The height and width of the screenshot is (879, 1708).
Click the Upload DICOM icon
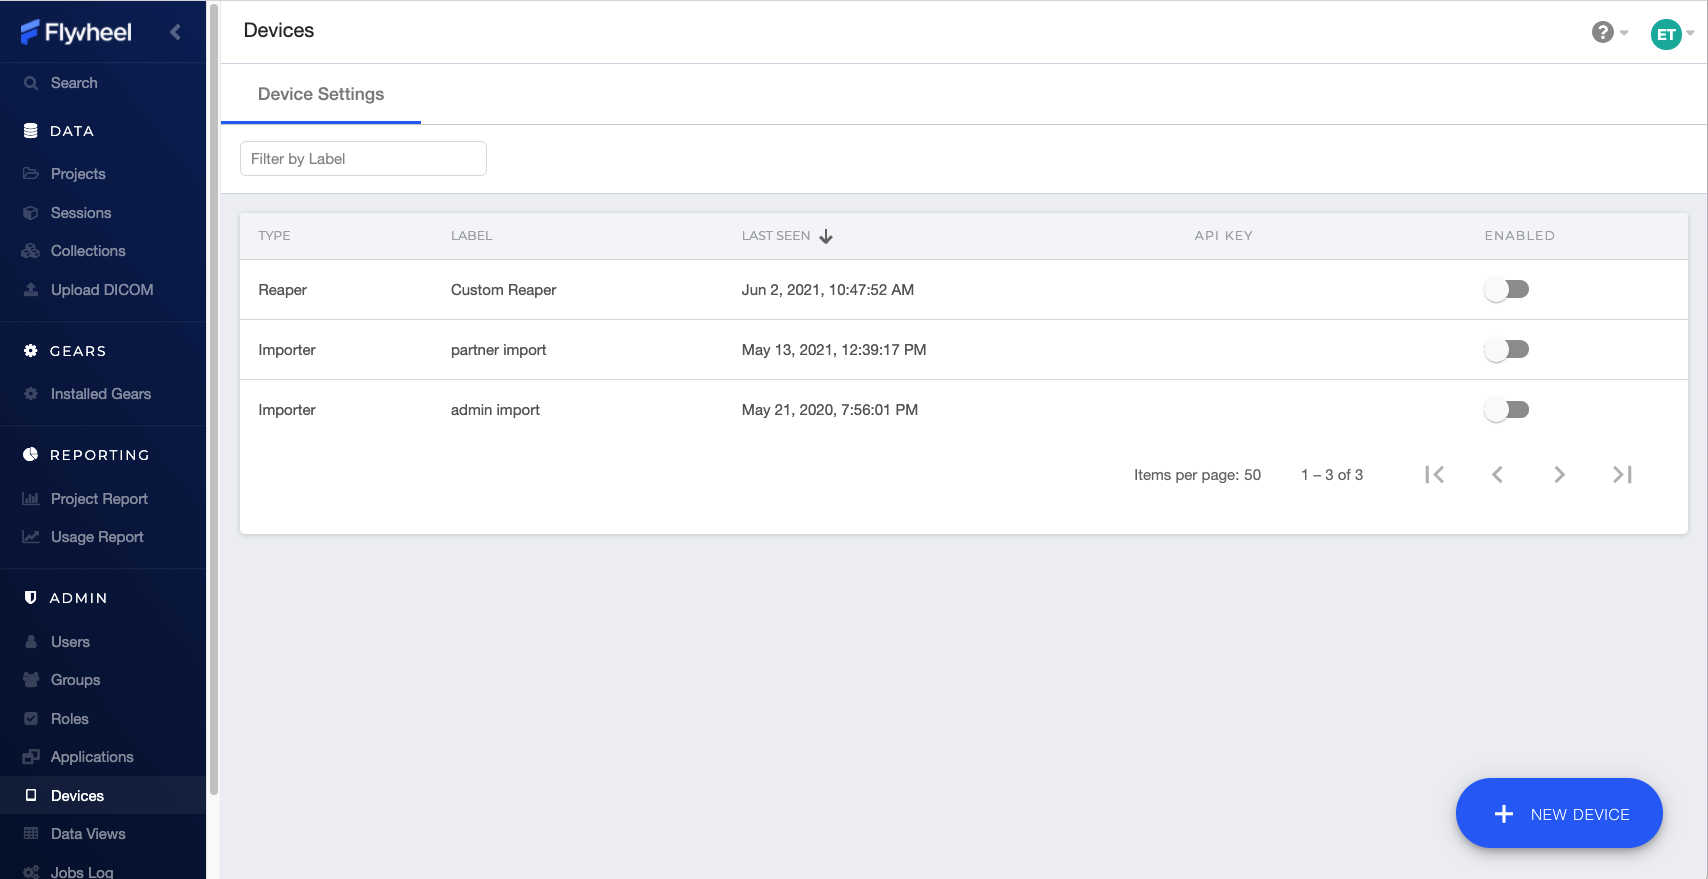click(31, 290)
